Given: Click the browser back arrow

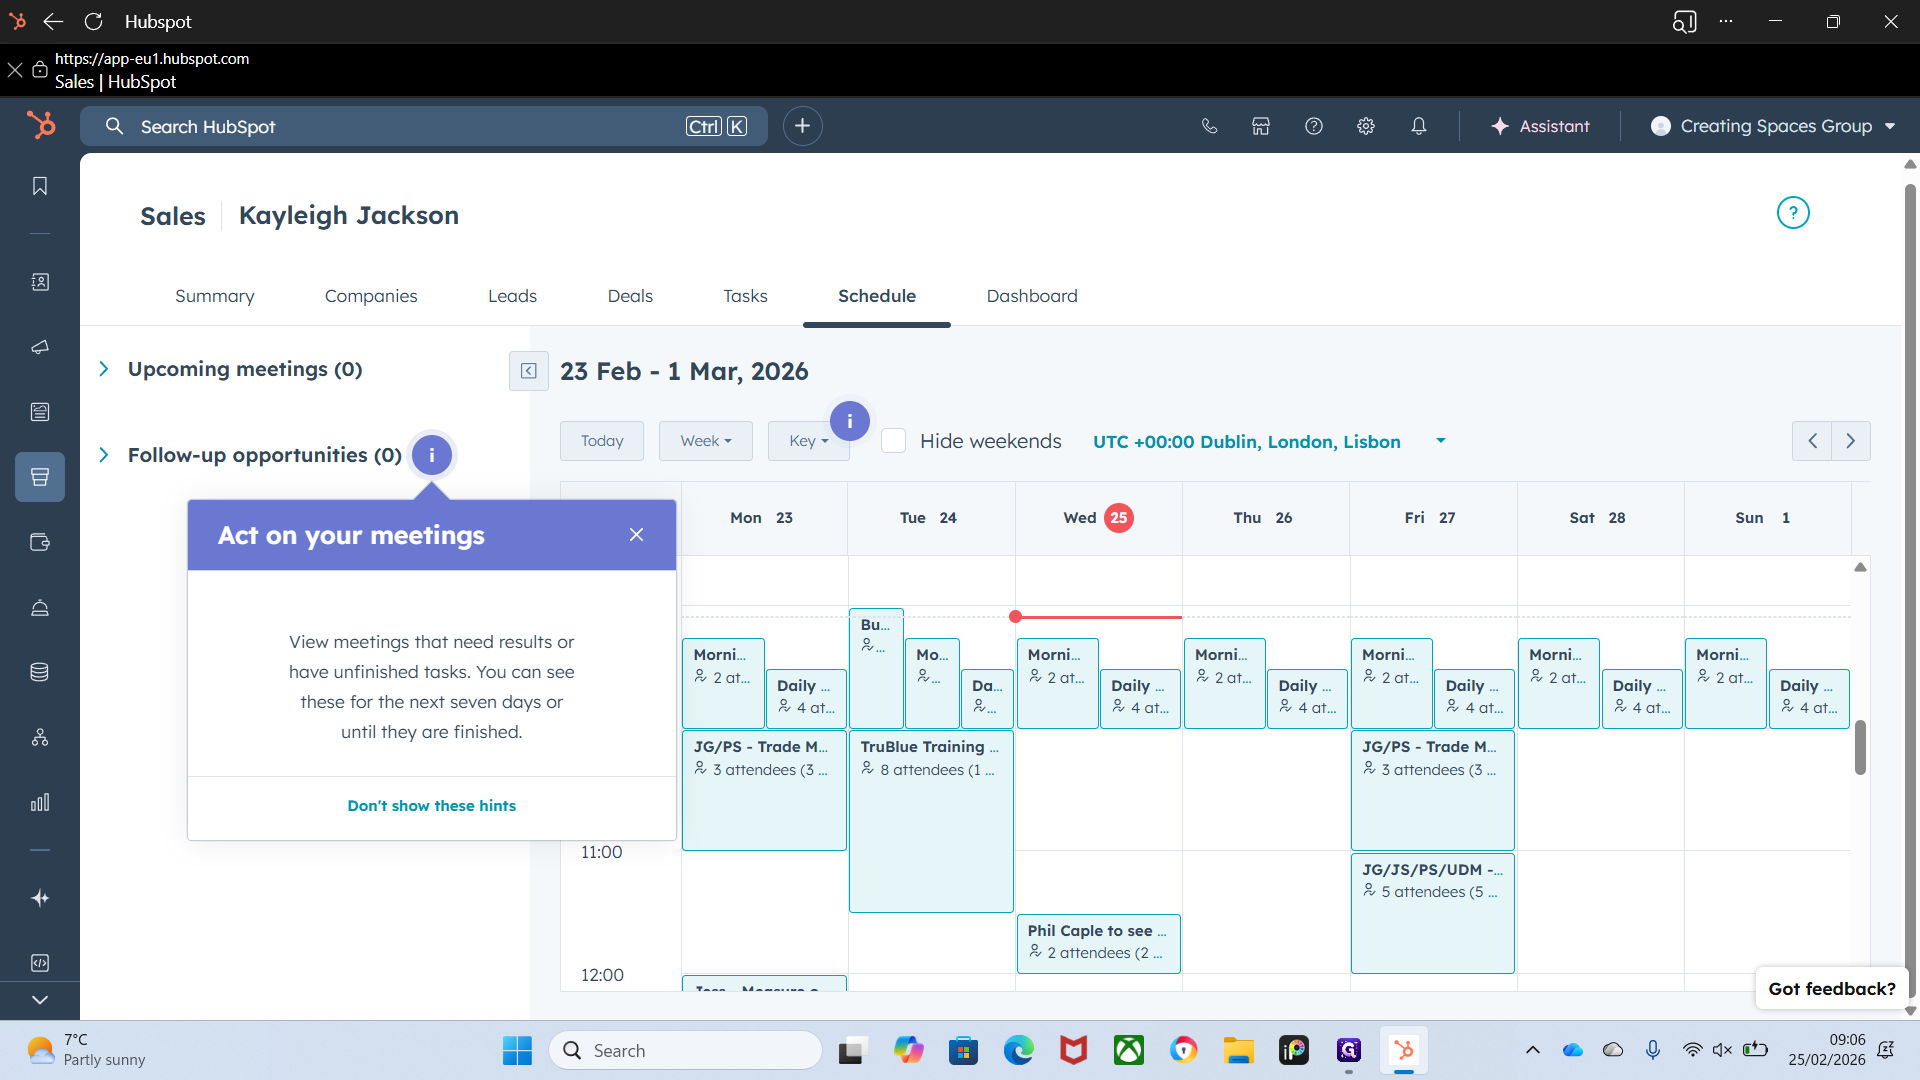Looking at the screenshot, I should point(53,21).
